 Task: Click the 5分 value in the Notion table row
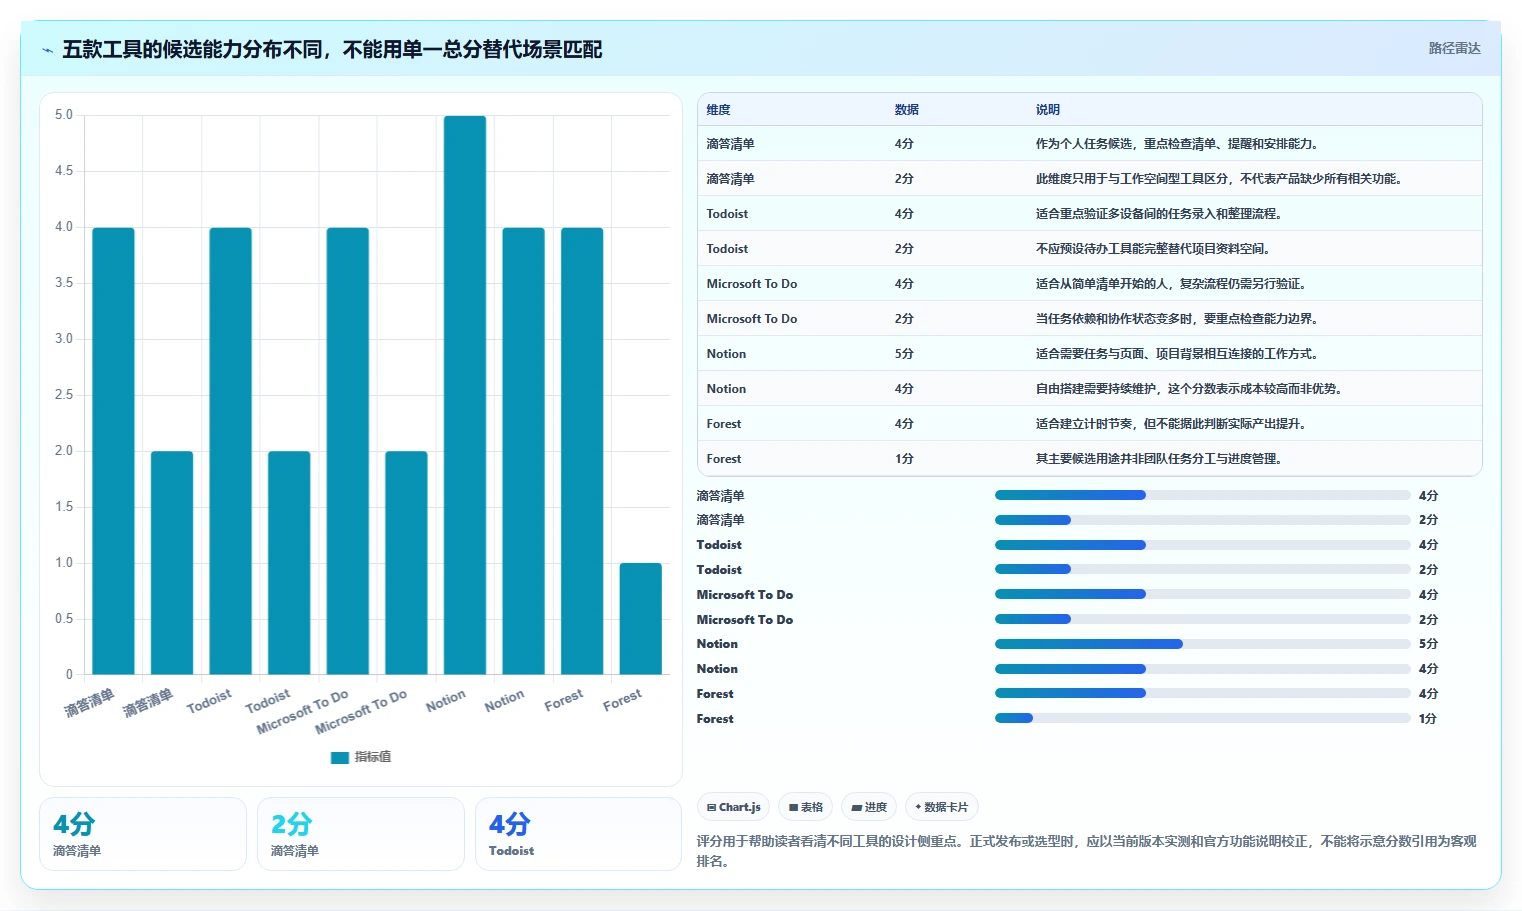click(x=904, y=354)
